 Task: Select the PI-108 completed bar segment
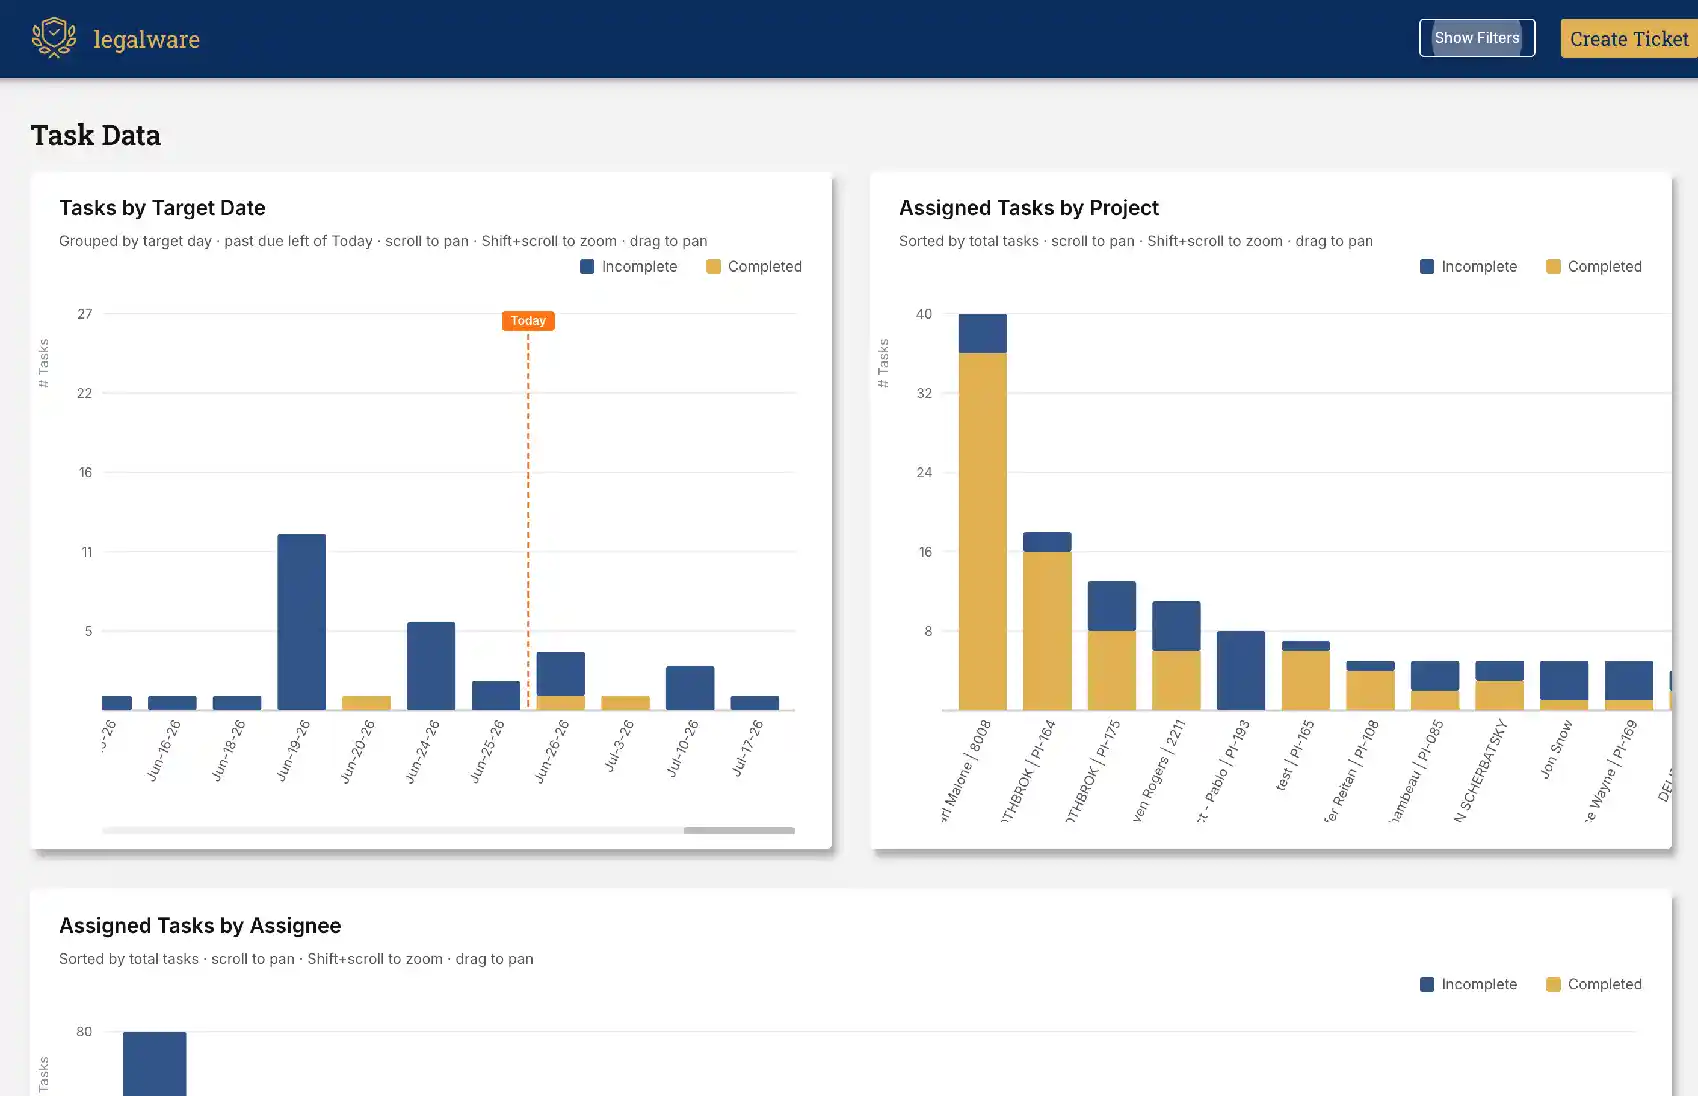coord(1370,690)
